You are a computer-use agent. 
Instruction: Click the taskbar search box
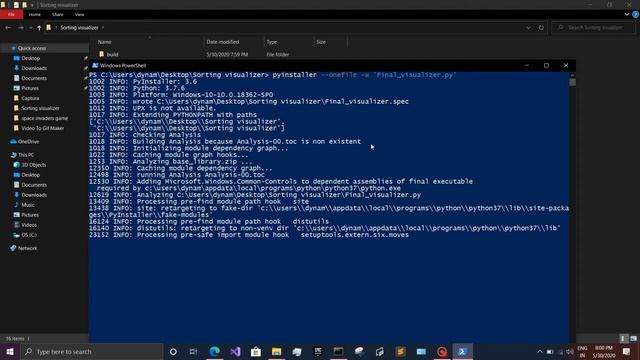pyautogui.click(x=91, y=351)
